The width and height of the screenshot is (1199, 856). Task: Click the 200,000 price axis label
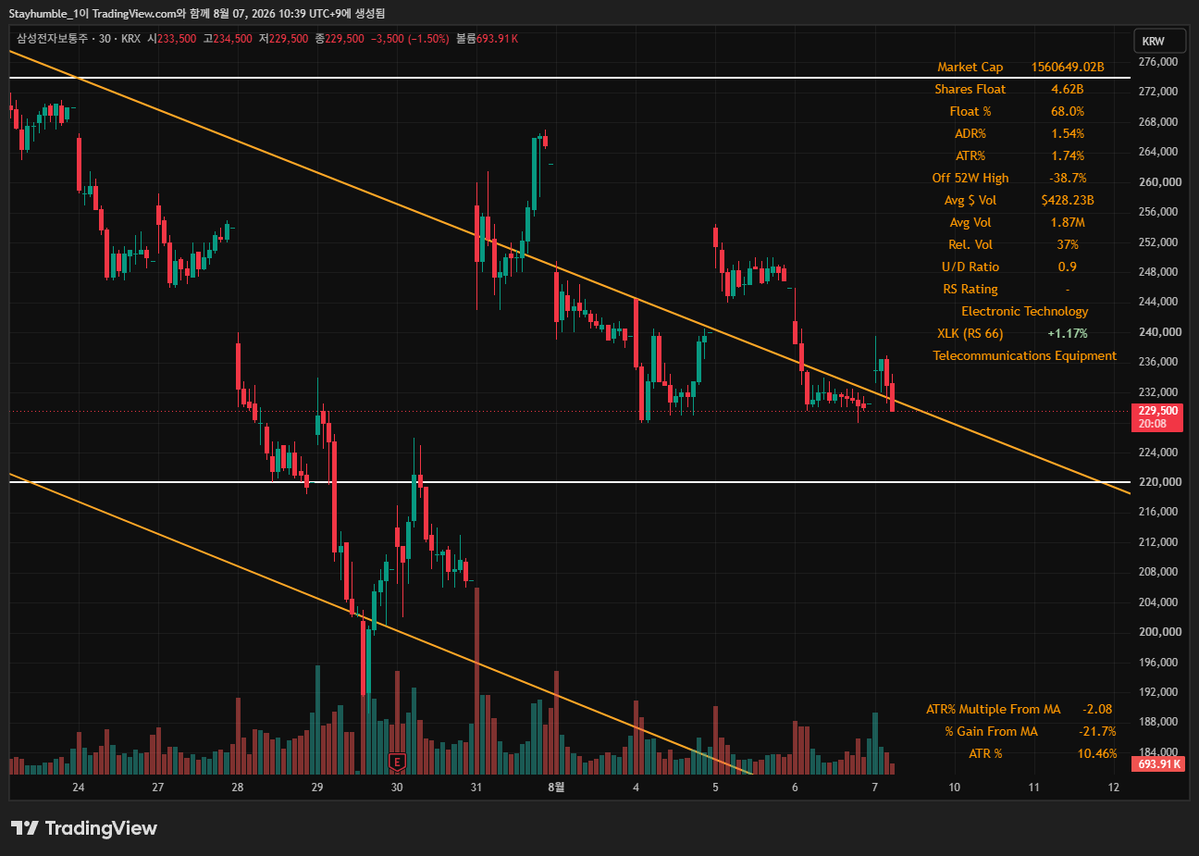pyautogui.click(x=1158, y=632)
